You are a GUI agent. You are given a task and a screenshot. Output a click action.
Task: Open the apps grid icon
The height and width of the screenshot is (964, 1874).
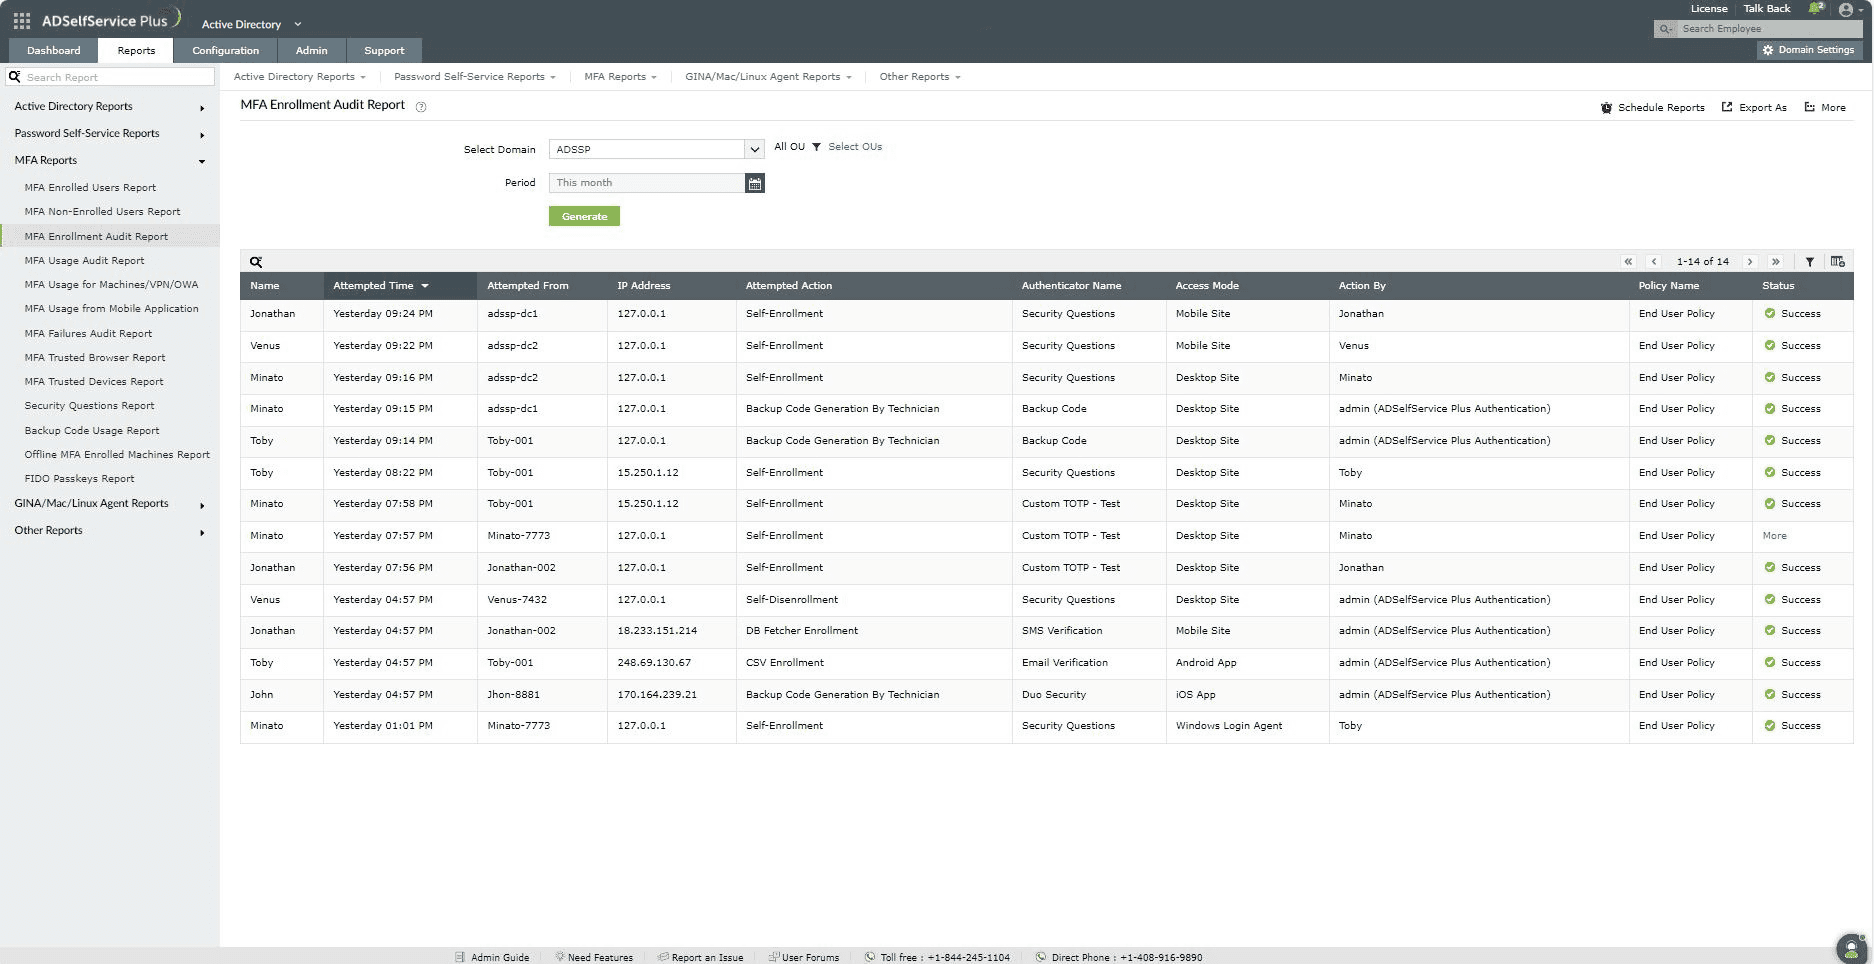21,20
